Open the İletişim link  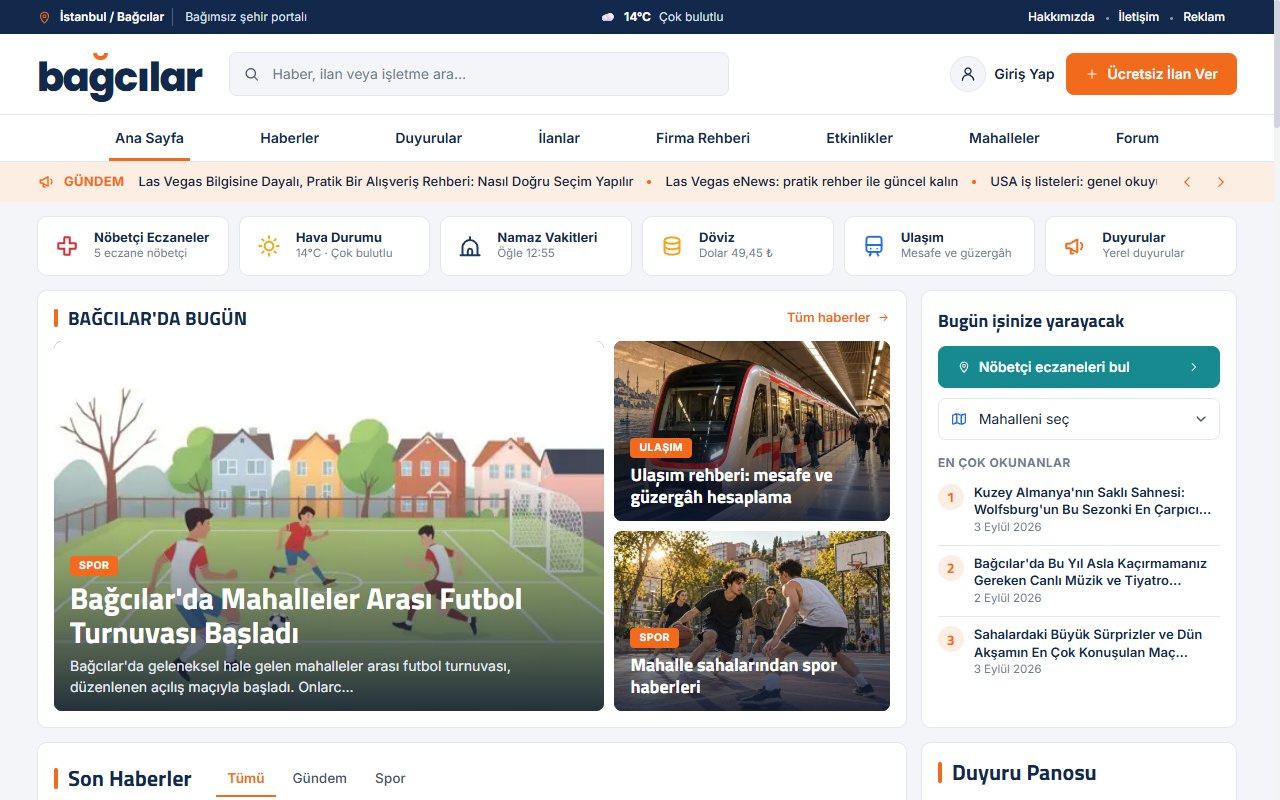tap(1138, 17)
